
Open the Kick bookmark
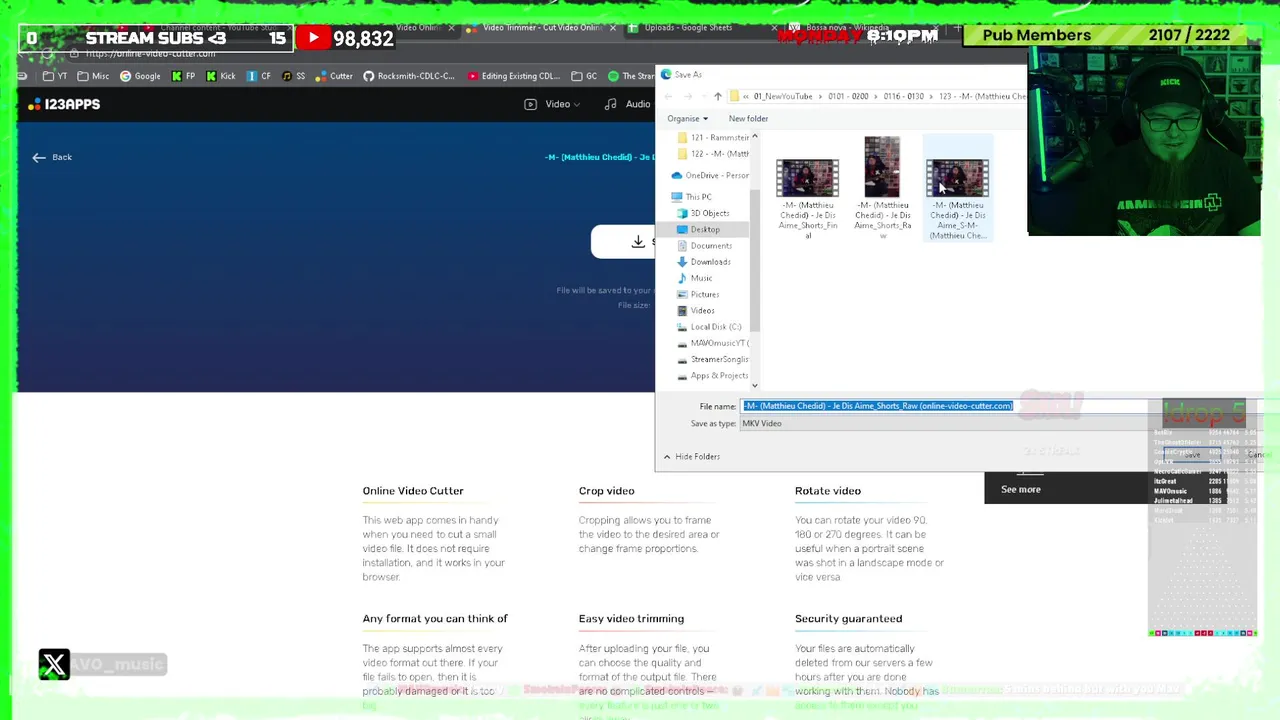point(220,76)
